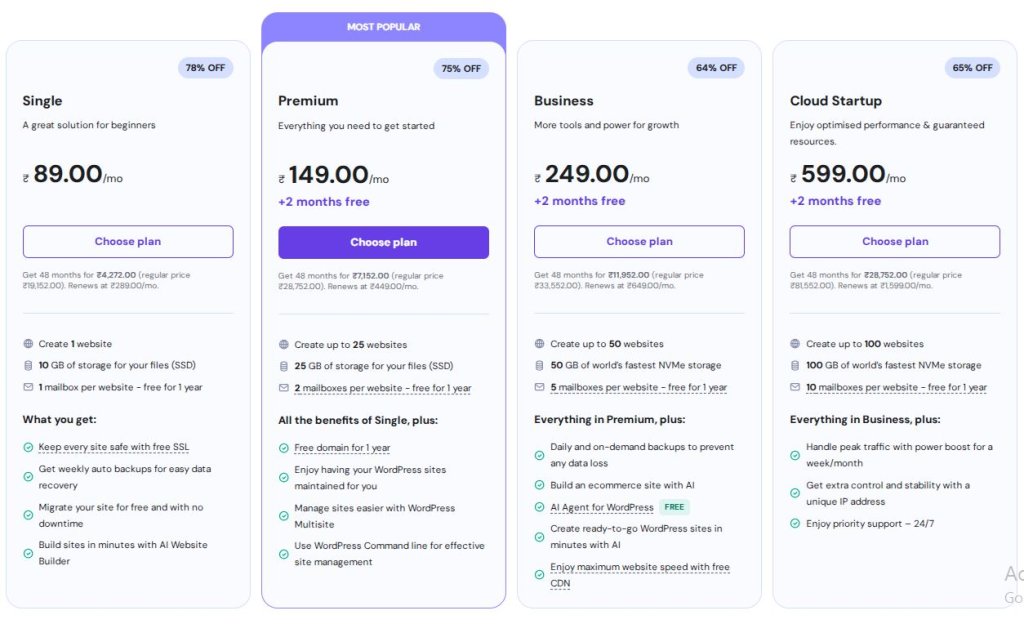1024x624 pixels.
Task: Click the checkmark beside Free domain for 1 year
Action: [x=284, y=448]
